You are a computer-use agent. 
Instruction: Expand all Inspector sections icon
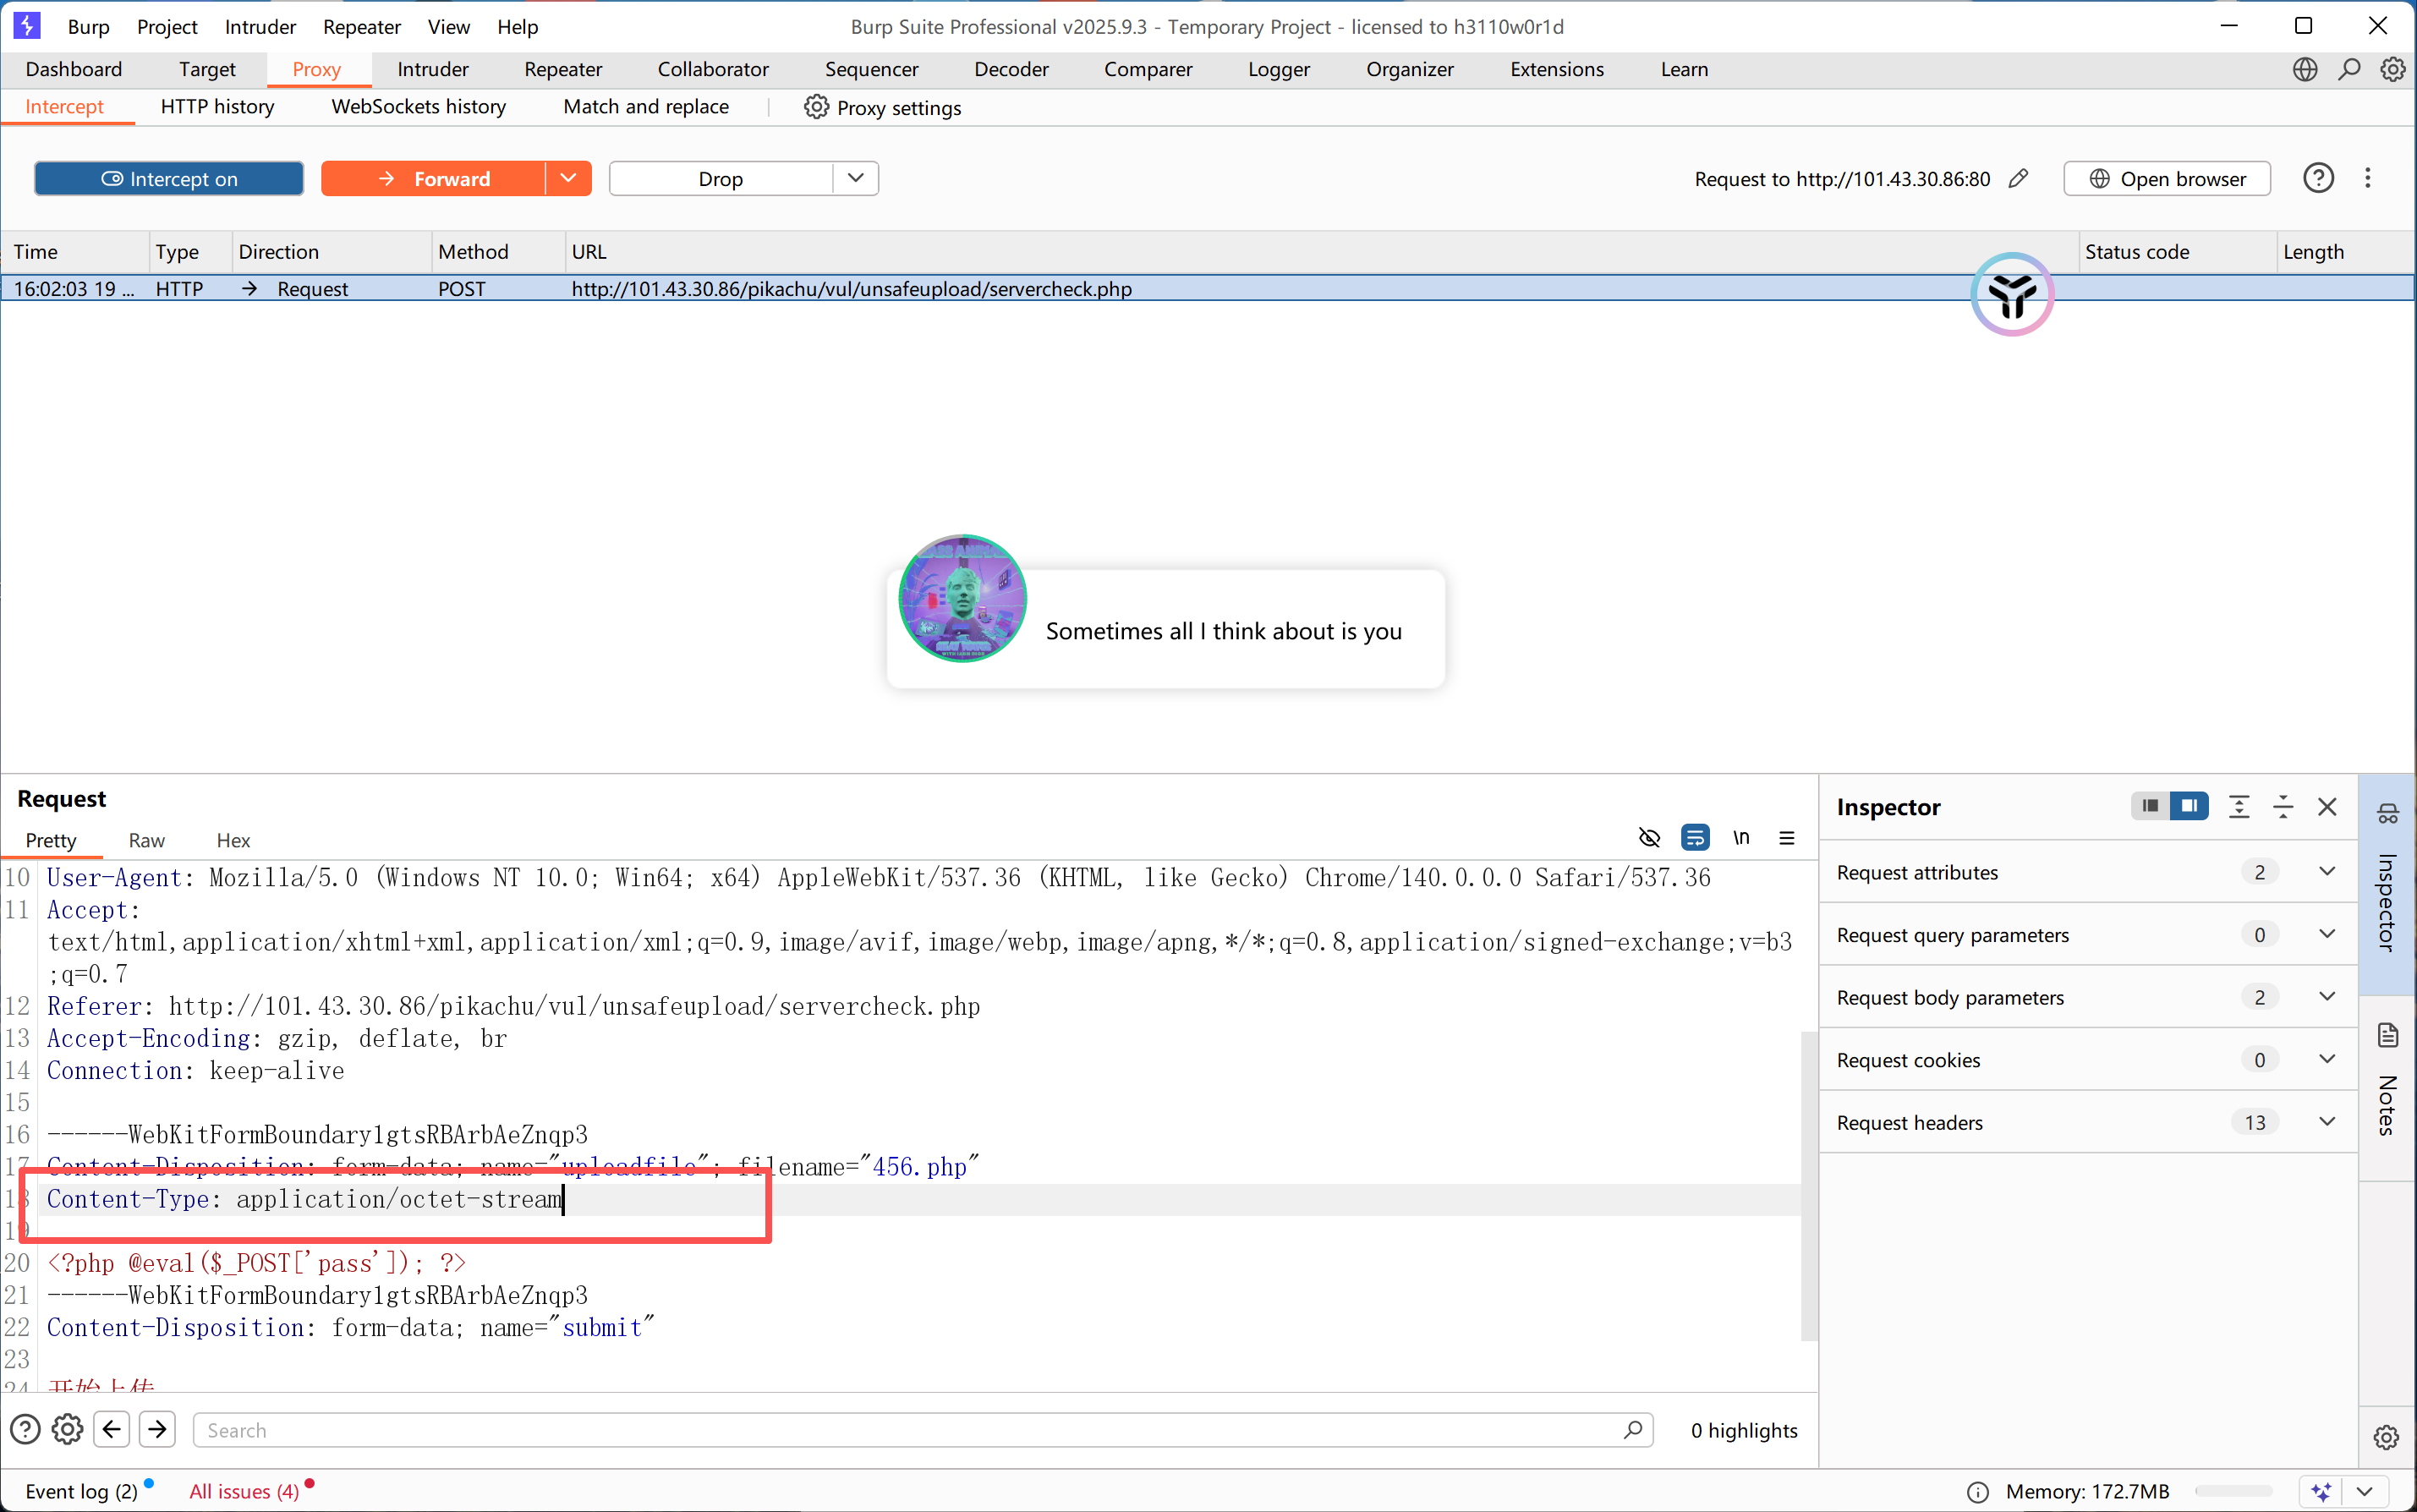(x=2239, y=806)
